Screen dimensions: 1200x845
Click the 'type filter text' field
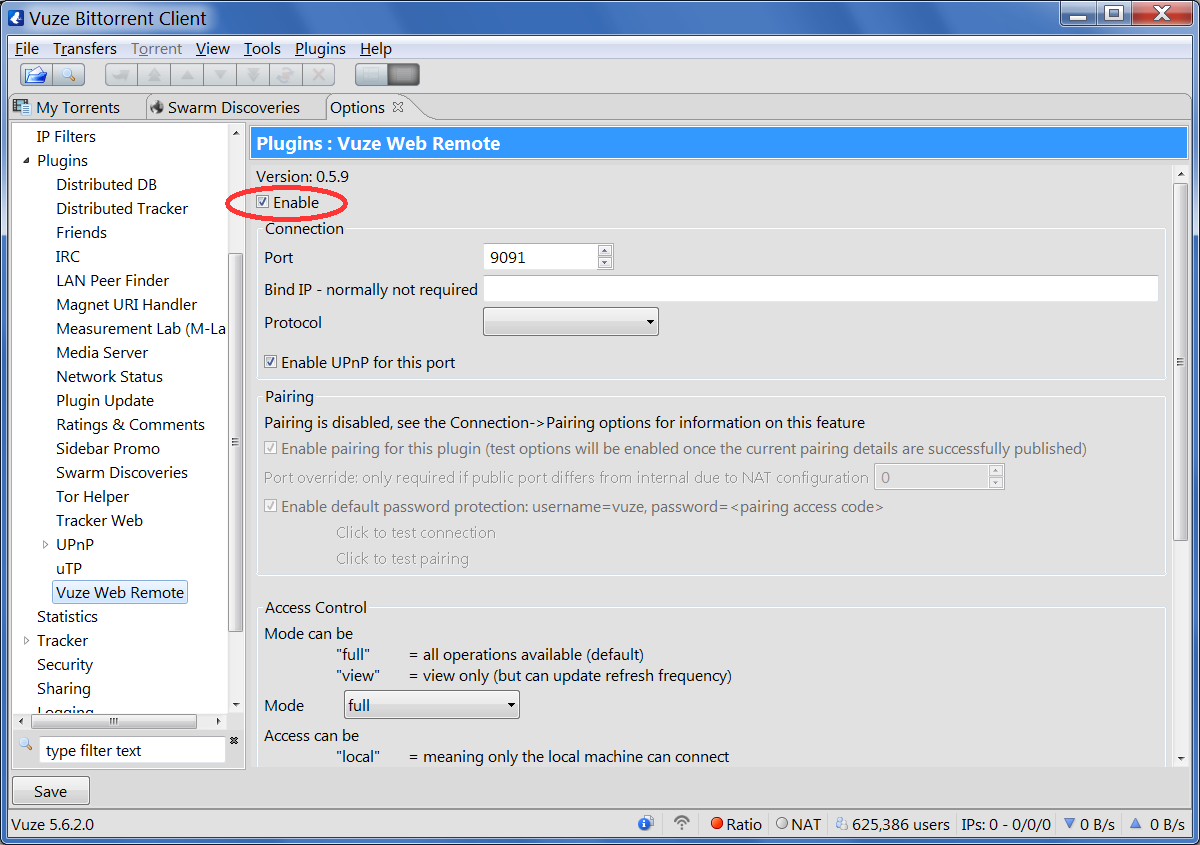(x=132, y=750)
